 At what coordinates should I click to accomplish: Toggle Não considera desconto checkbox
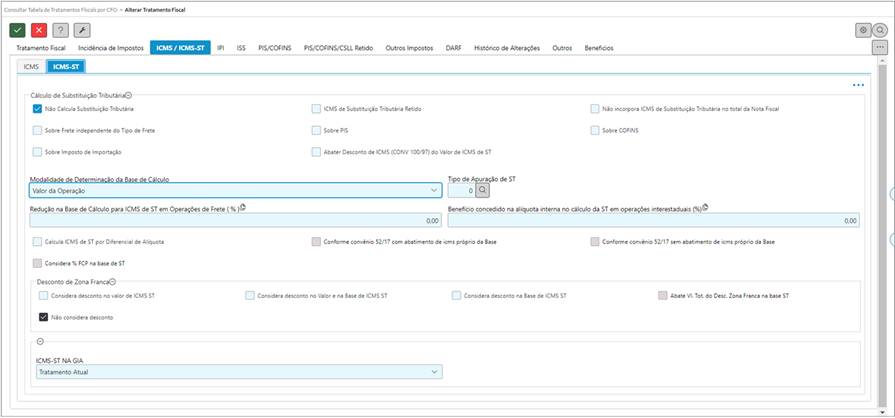coord(43,317)
